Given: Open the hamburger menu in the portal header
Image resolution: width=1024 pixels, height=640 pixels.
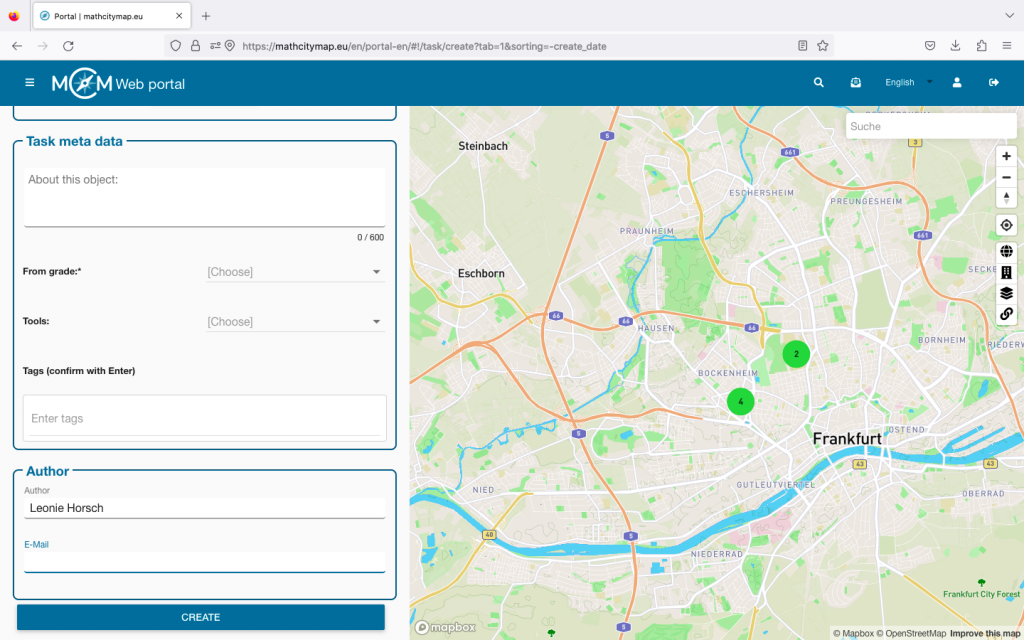Looking at the screenshot, I should click(x=29, y=83).
